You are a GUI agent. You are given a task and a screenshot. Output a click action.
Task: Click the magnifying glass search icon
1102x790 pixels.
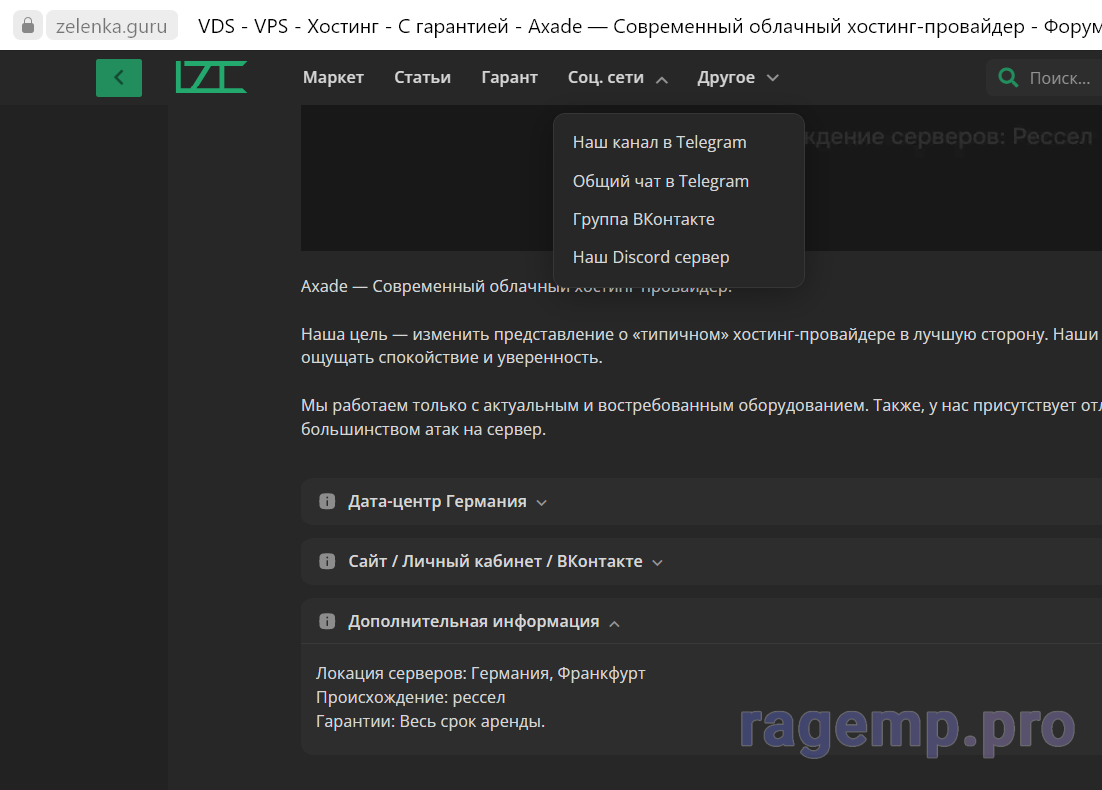[1009, 78]
